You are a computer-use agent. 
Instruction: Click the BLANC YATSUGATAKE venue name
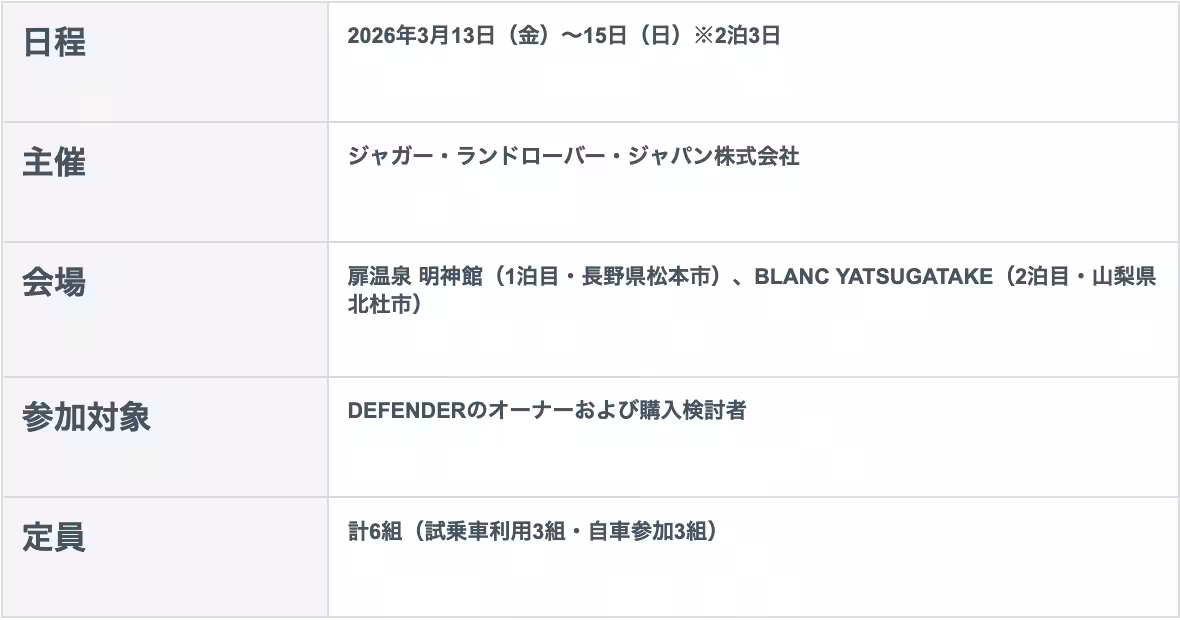pos(875,277)
